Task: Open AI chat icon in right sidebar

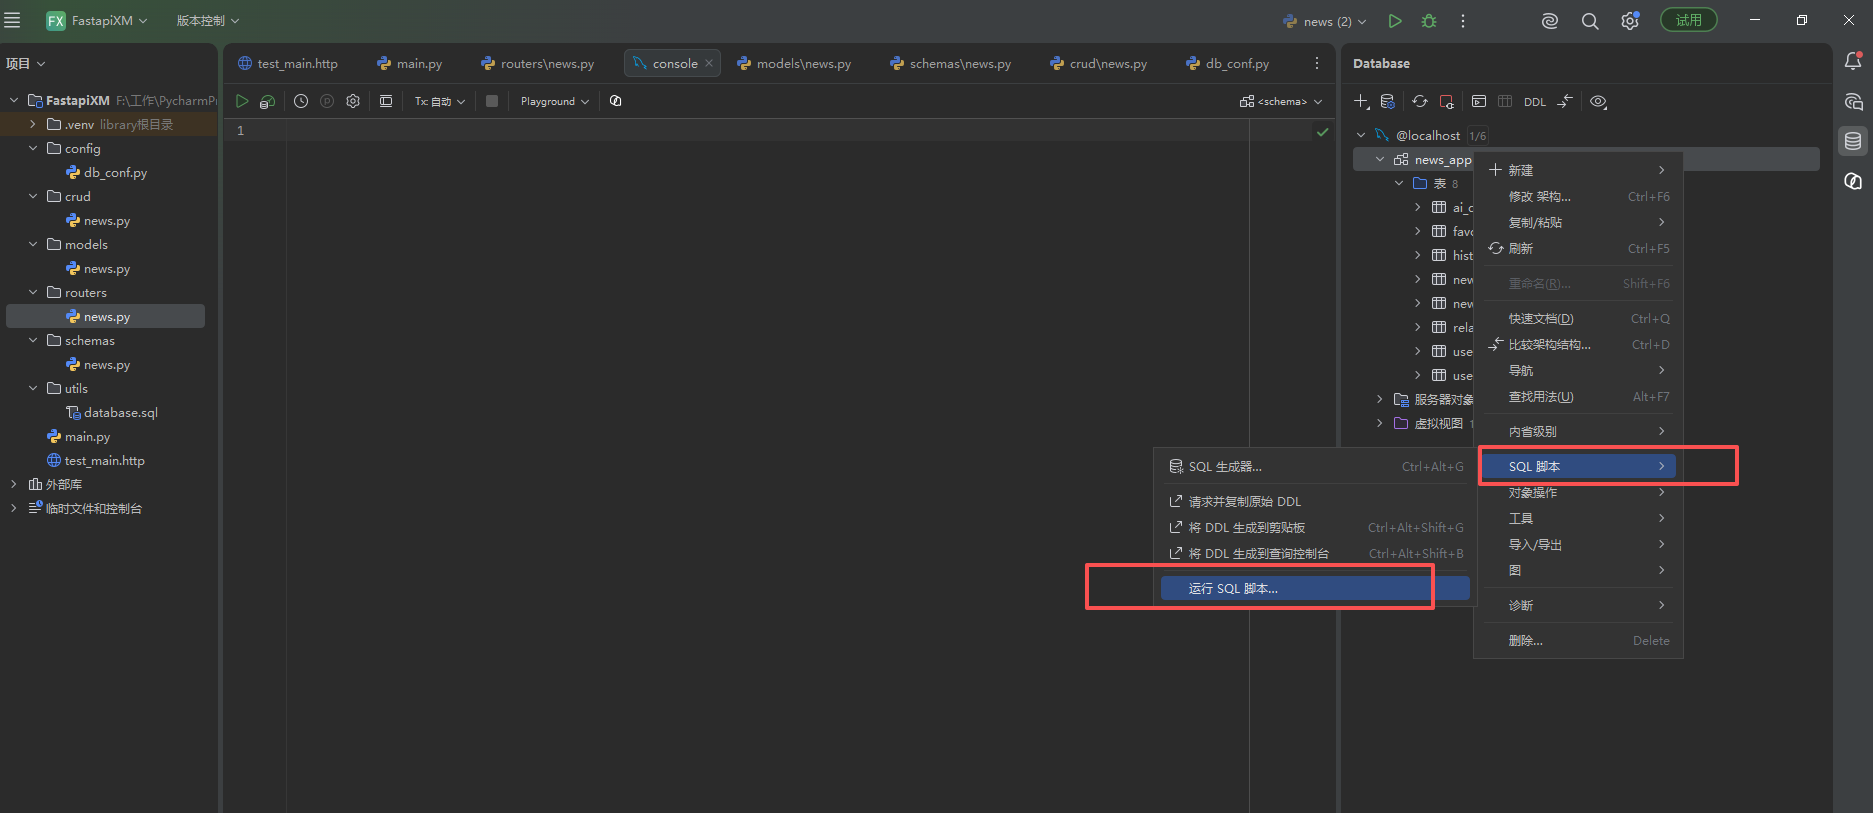Action: [1853, 101]
